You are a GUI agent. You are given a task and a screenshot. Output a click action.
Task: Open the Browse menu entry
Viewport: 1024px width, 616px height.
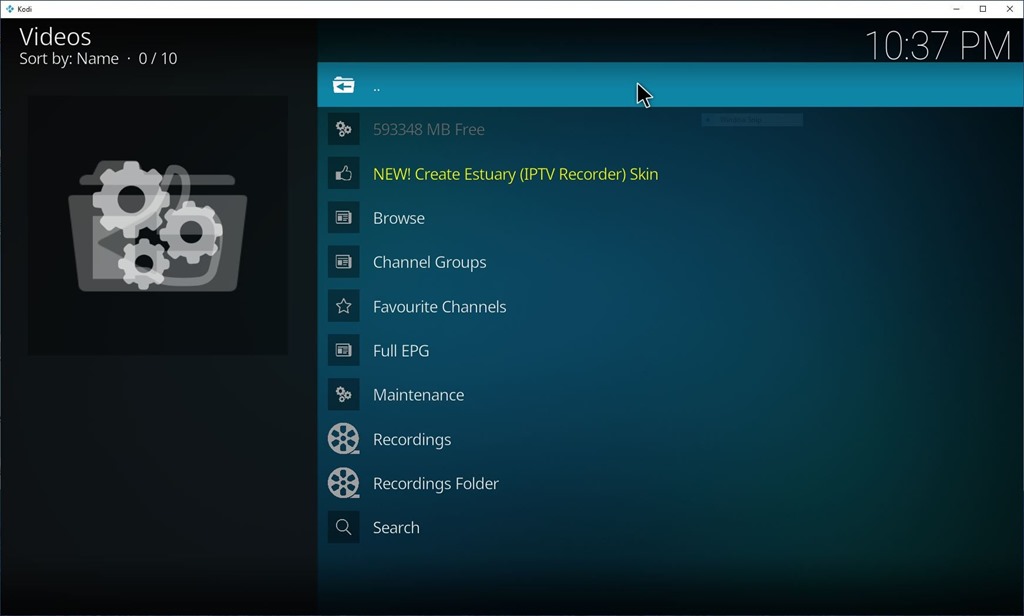(x=398, y=218)
